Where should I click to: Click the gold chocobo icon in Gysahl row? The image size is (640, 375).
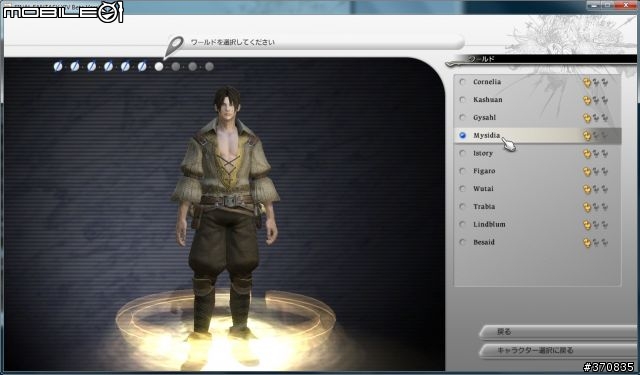pyautogui.click(x=587, y=118)
